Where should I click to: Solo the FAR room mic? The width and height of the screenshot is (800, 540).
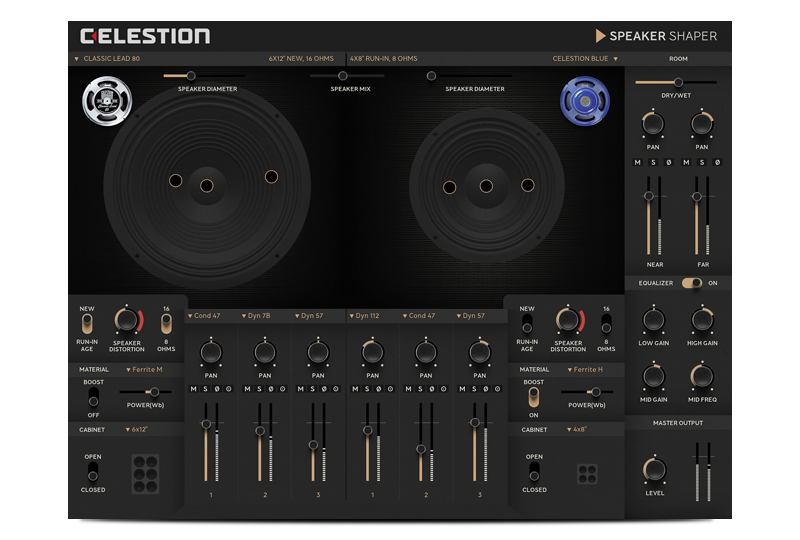click(x=702, y=162)
